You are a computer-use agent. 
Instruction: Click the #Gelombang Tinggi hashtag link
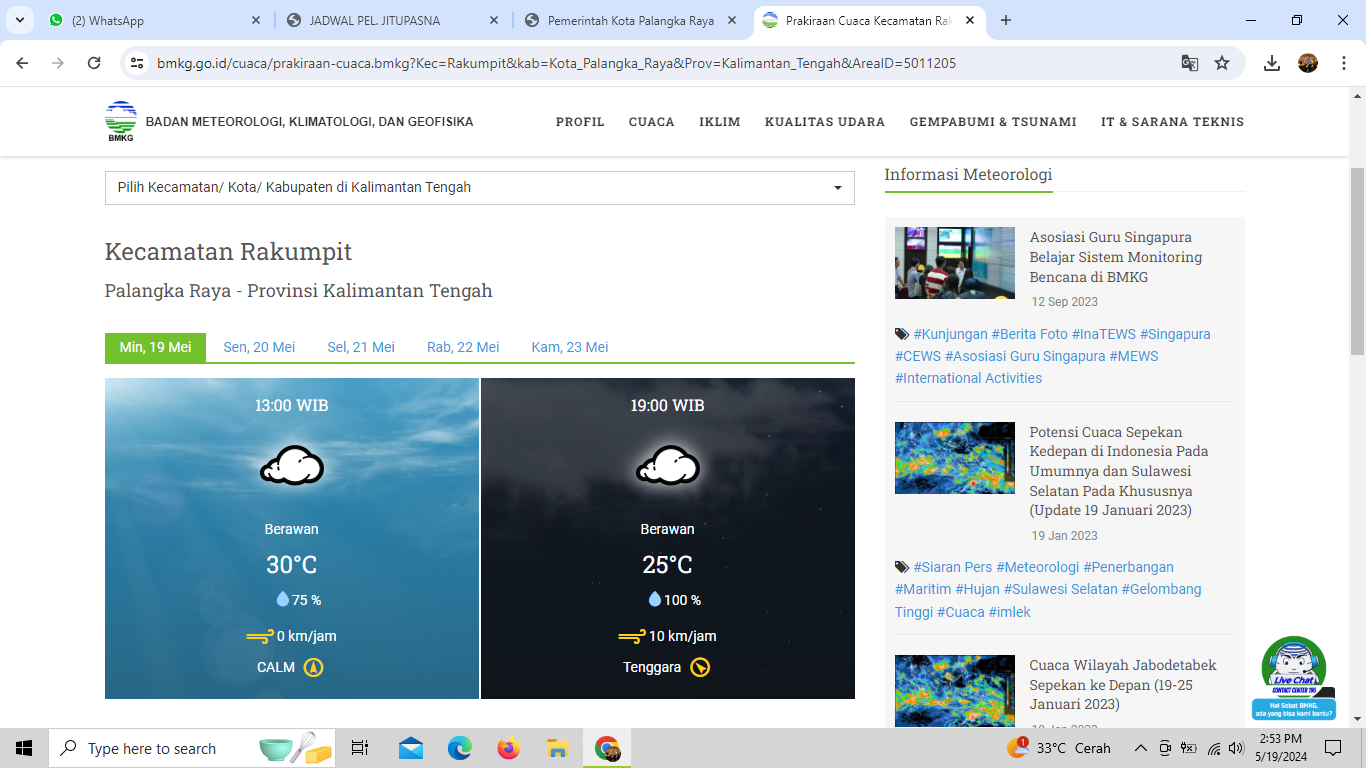coord(1048,600)
